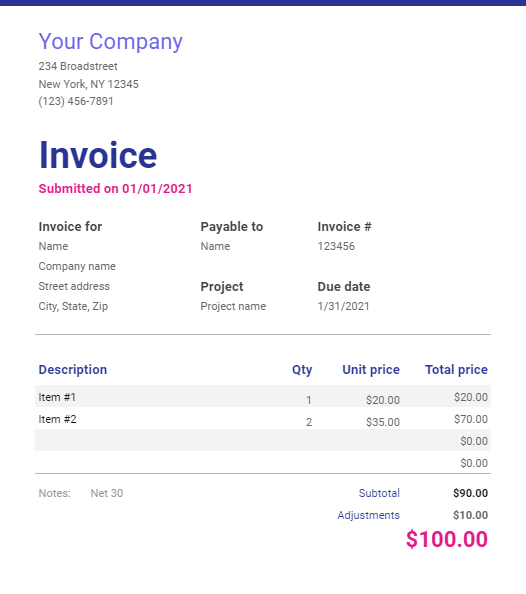Click the Name field under Invoice for

pos(53,246)
